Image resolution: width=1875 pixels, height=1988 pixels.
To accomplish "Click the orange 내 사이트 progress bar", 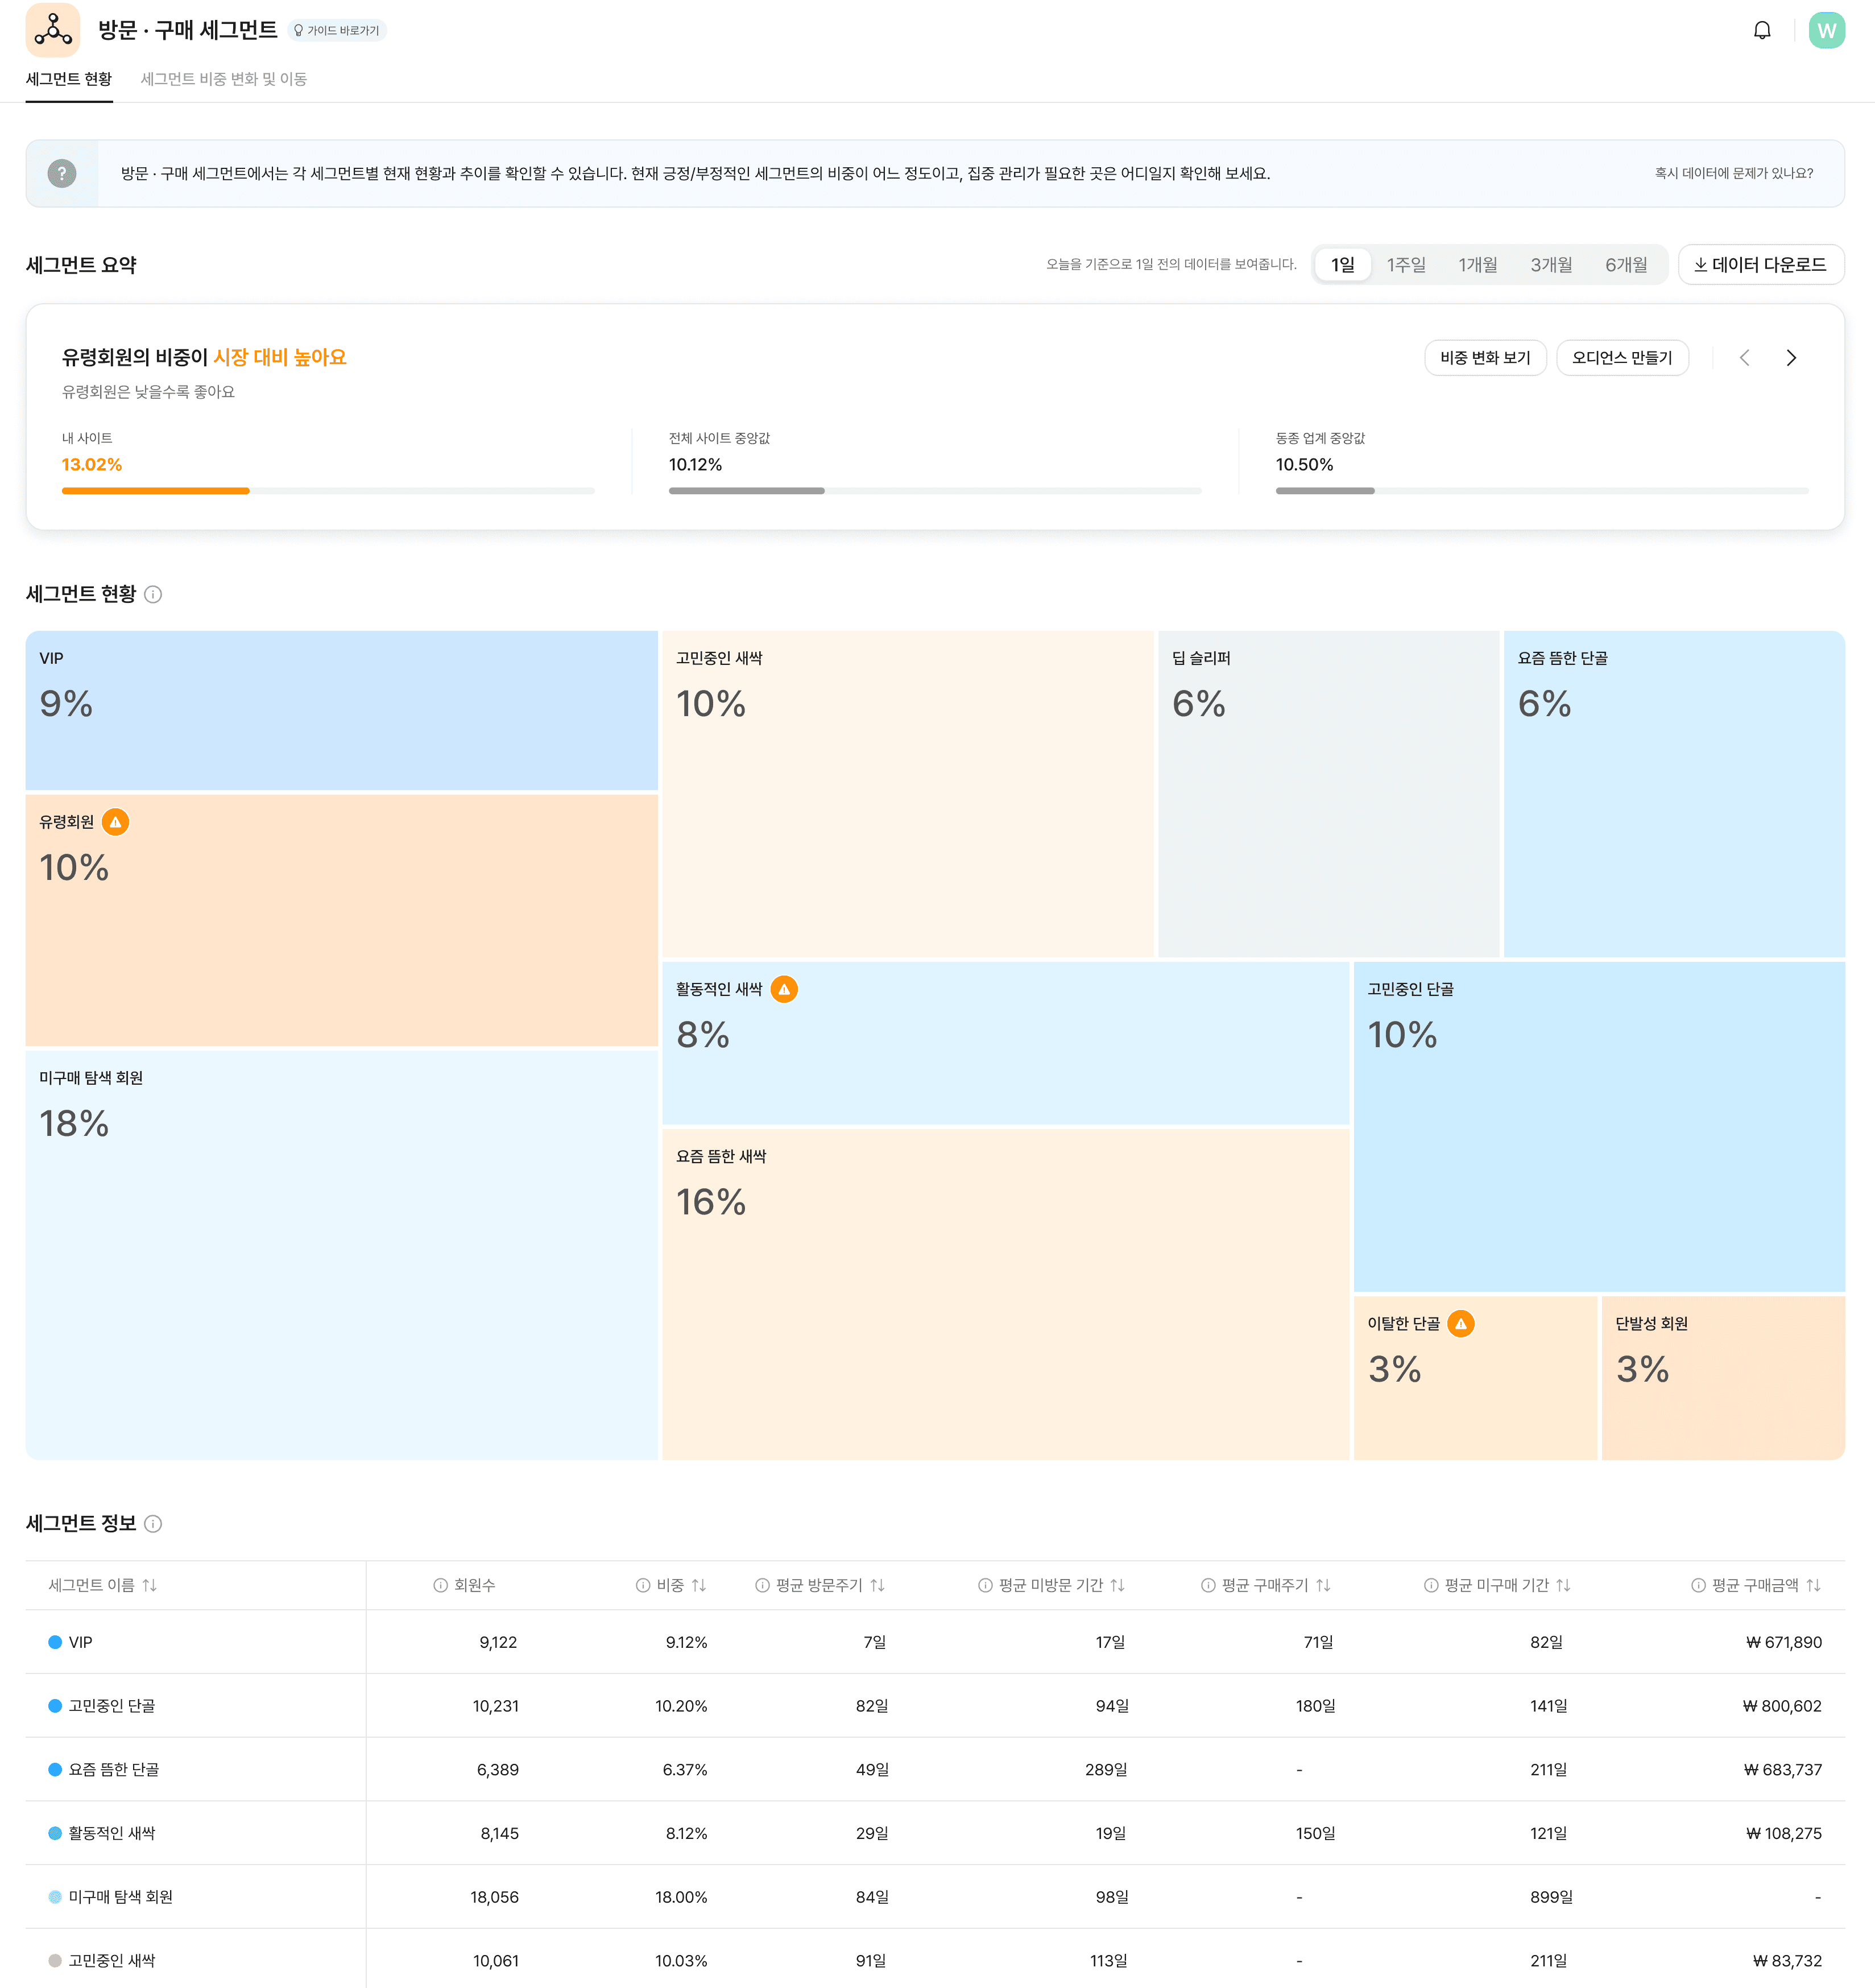I will tap(155, 491).
